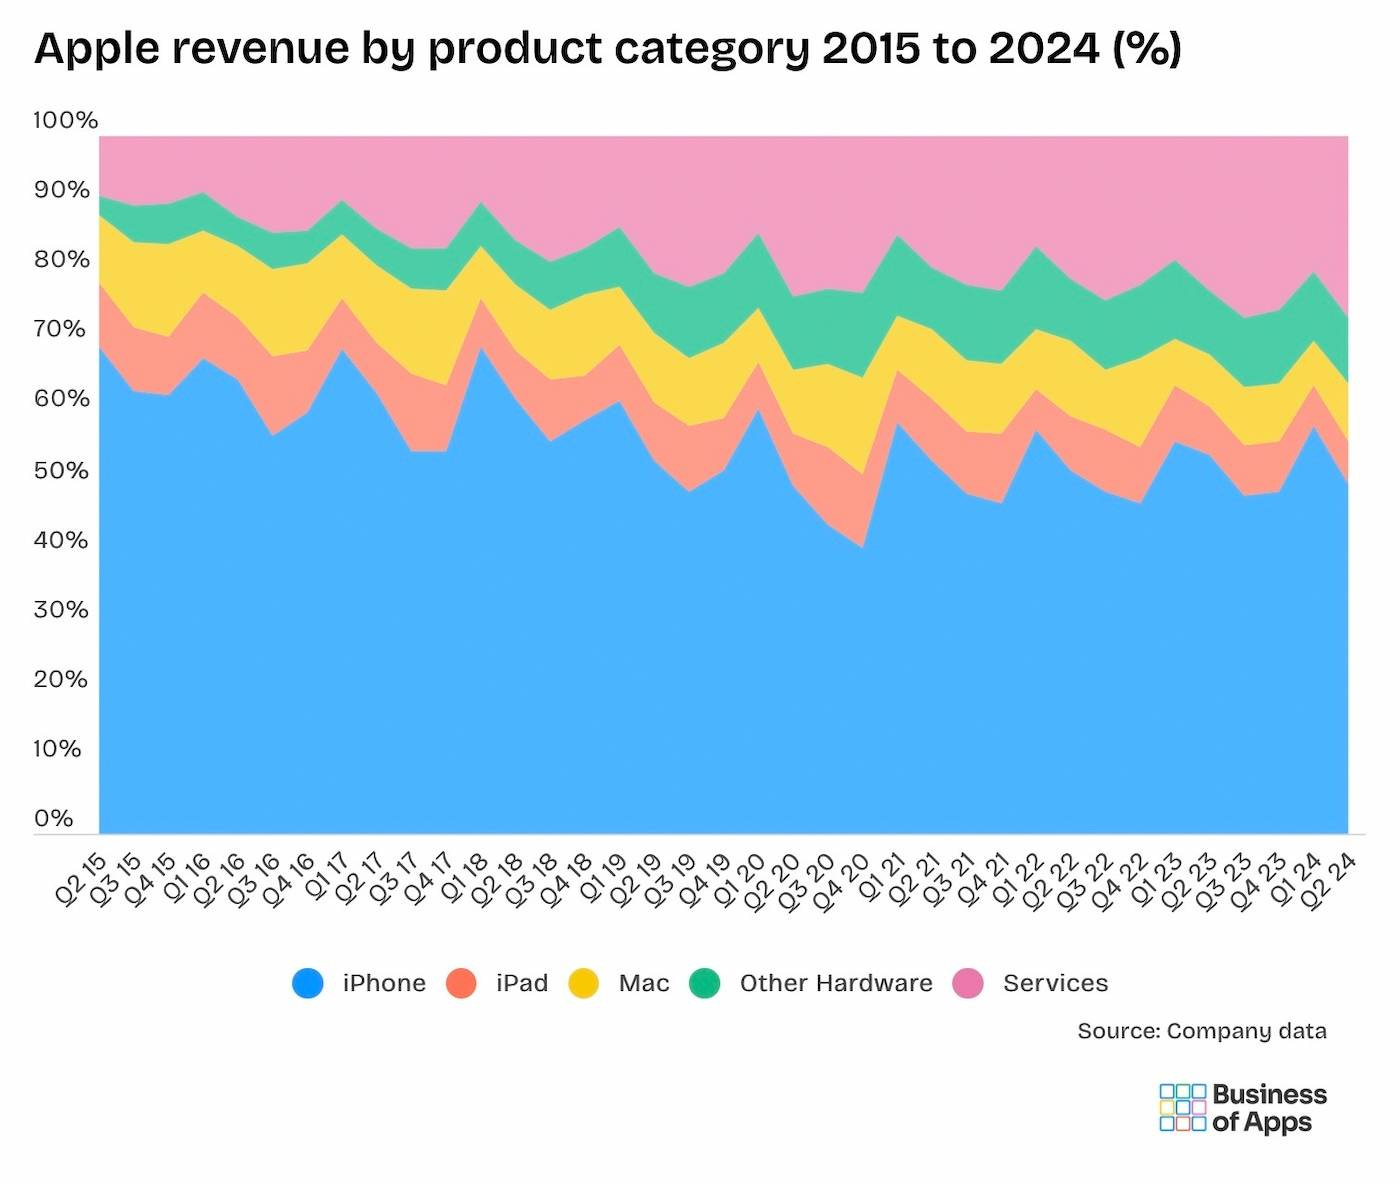Click the Q1 24 x-axis label
This screenshot has width=1400, height=1185.
(1297, 878)
